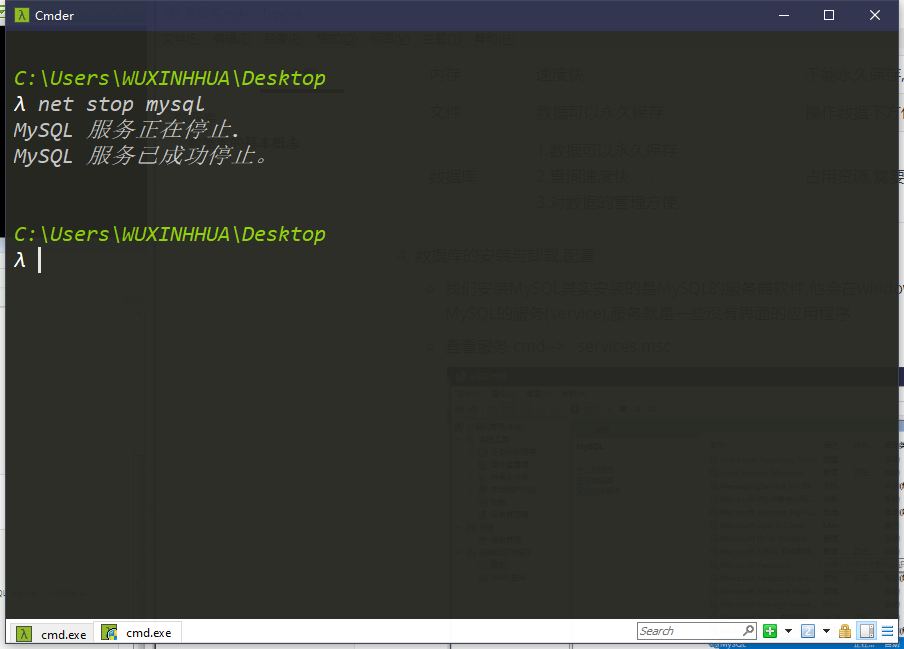
Task: Click the magnifier icon in Search box
Action: pyautogui.click(x=749, y=631)
